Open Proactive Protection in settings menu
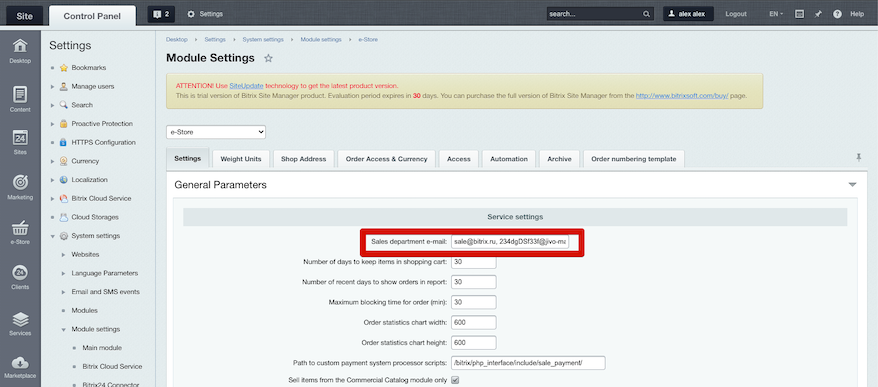 coord(102,124)
